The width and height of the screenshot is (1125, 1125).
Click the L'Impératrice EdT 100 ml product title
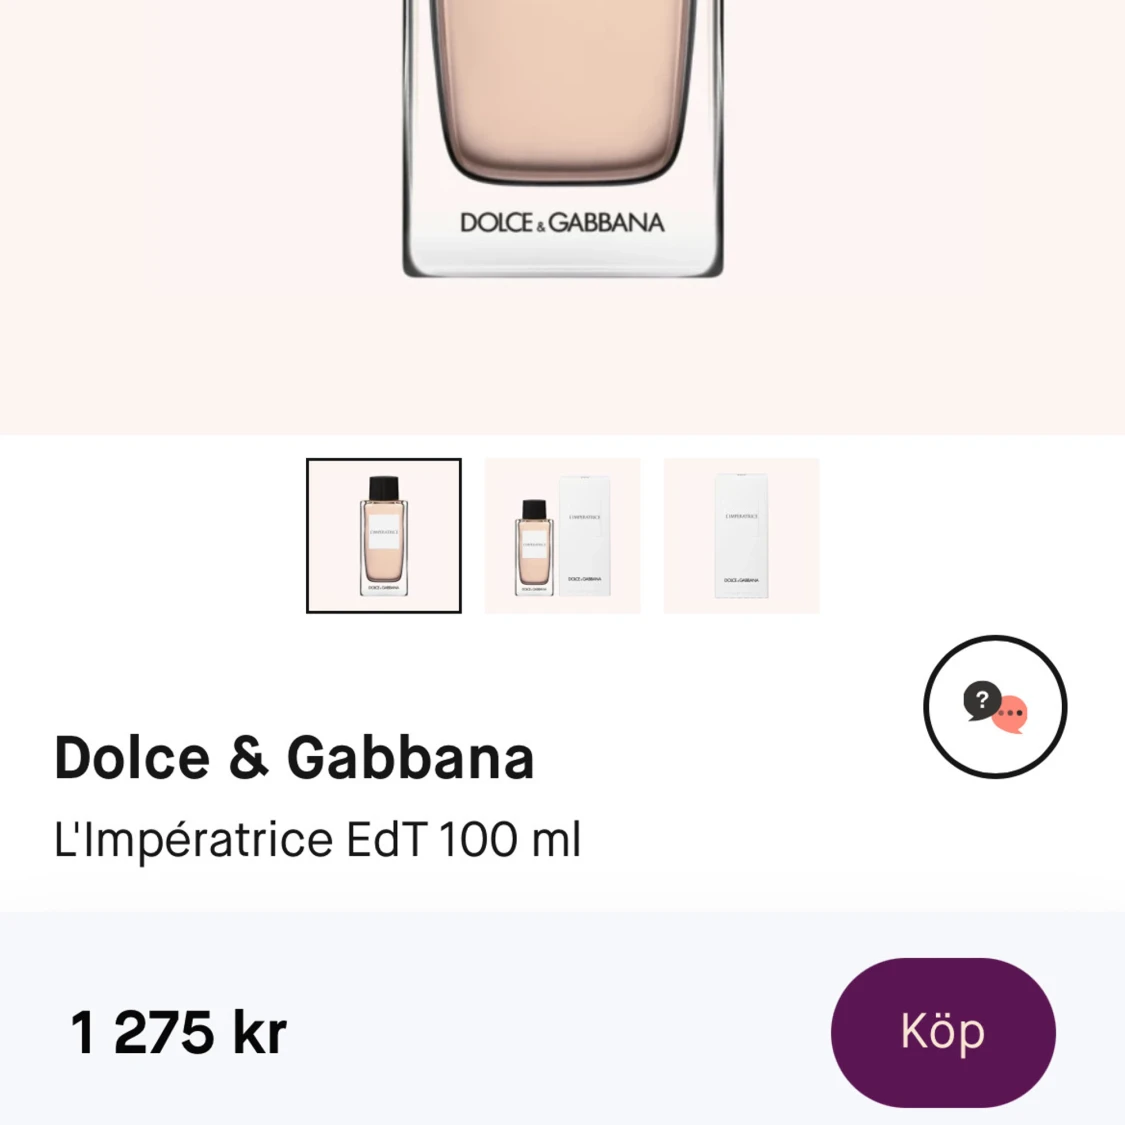click(318, 838)
